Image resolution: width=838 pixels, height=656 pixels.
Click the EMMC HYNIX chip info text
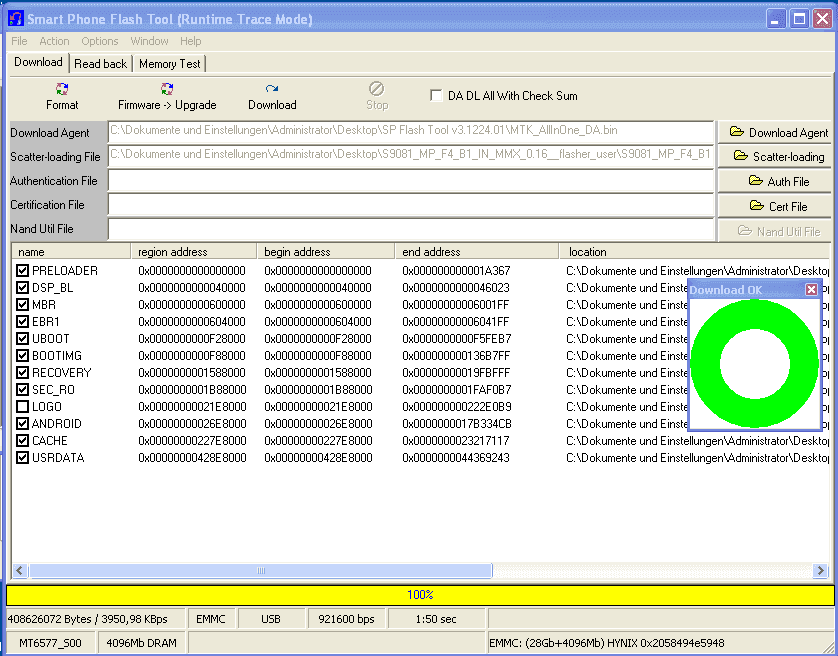point(607,643)
